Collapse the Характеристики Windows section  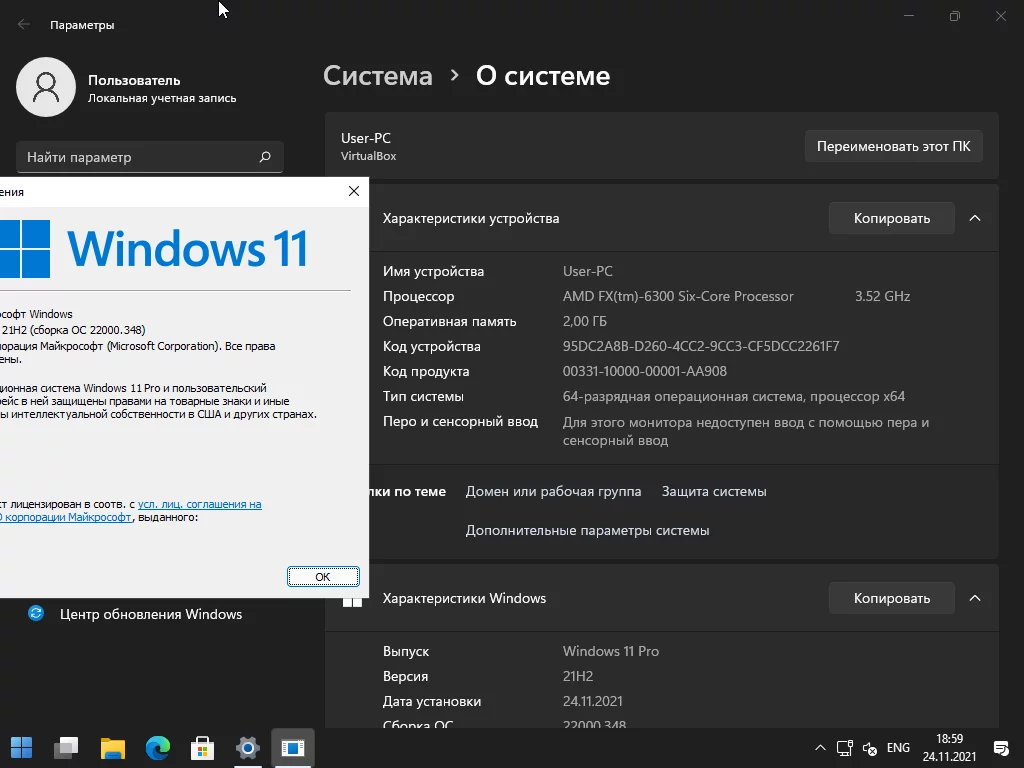coord(975,598)
